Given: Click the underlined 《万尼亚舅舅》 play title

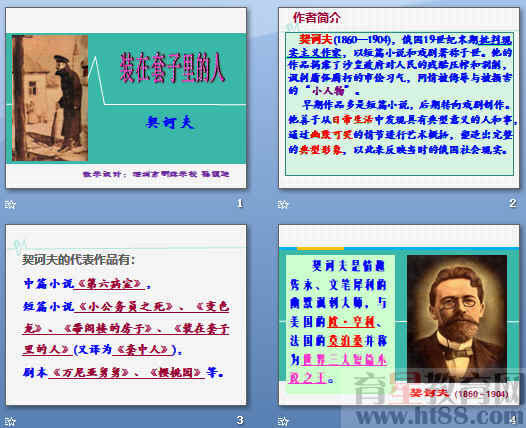Looking at the screenshot, I should tap(91, 373).
